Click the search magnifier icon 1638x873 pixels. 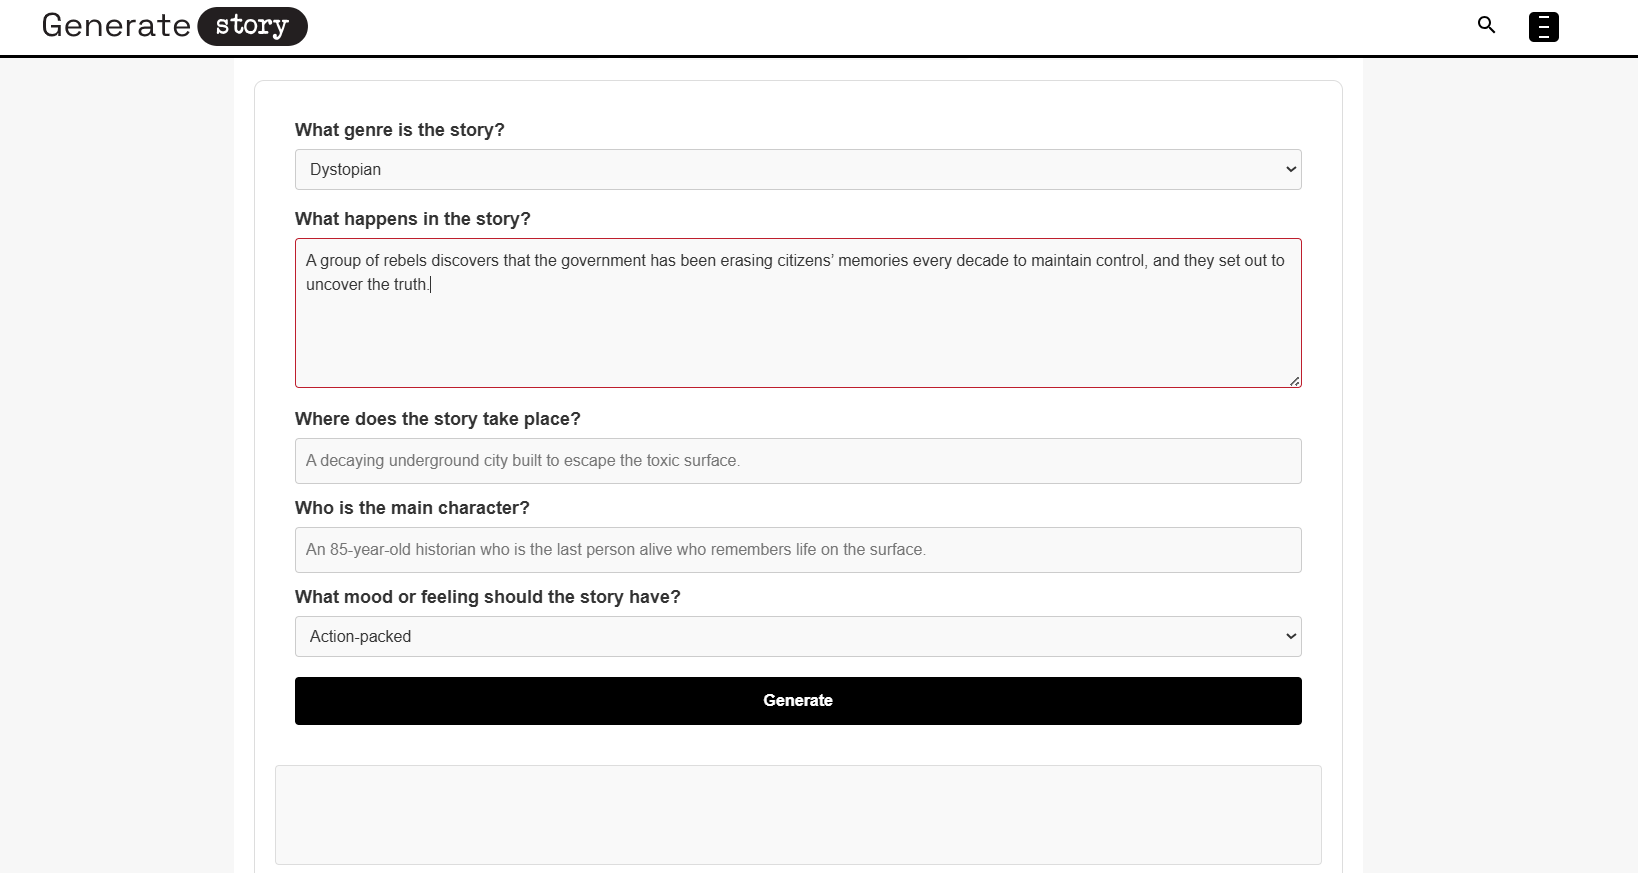click(x=1486, y=25)
